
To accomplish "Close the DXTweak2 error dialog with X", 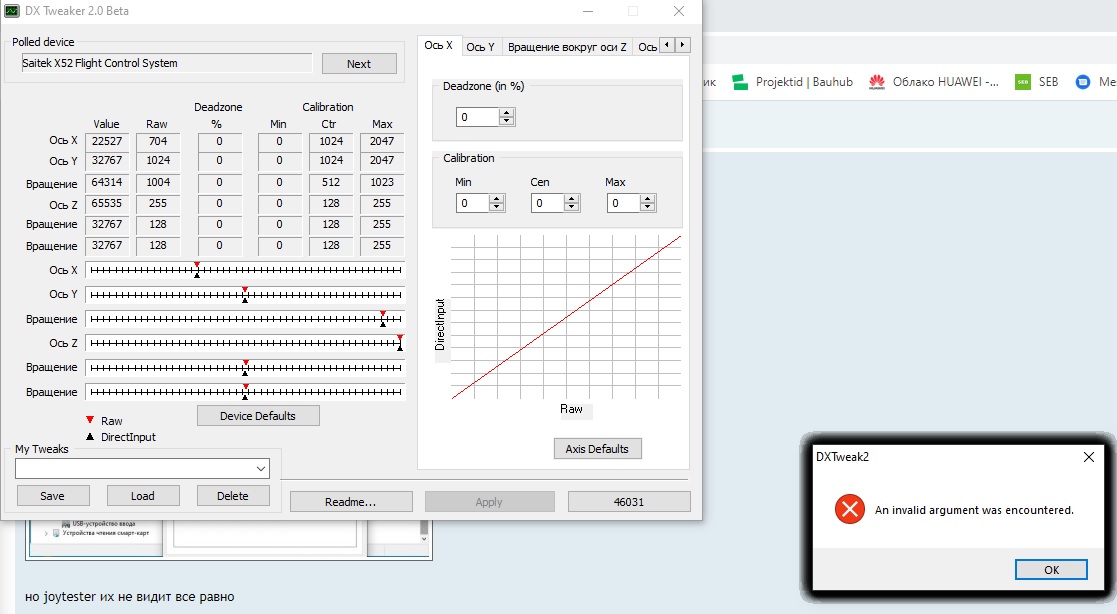I will click(x=1089, y=457).
